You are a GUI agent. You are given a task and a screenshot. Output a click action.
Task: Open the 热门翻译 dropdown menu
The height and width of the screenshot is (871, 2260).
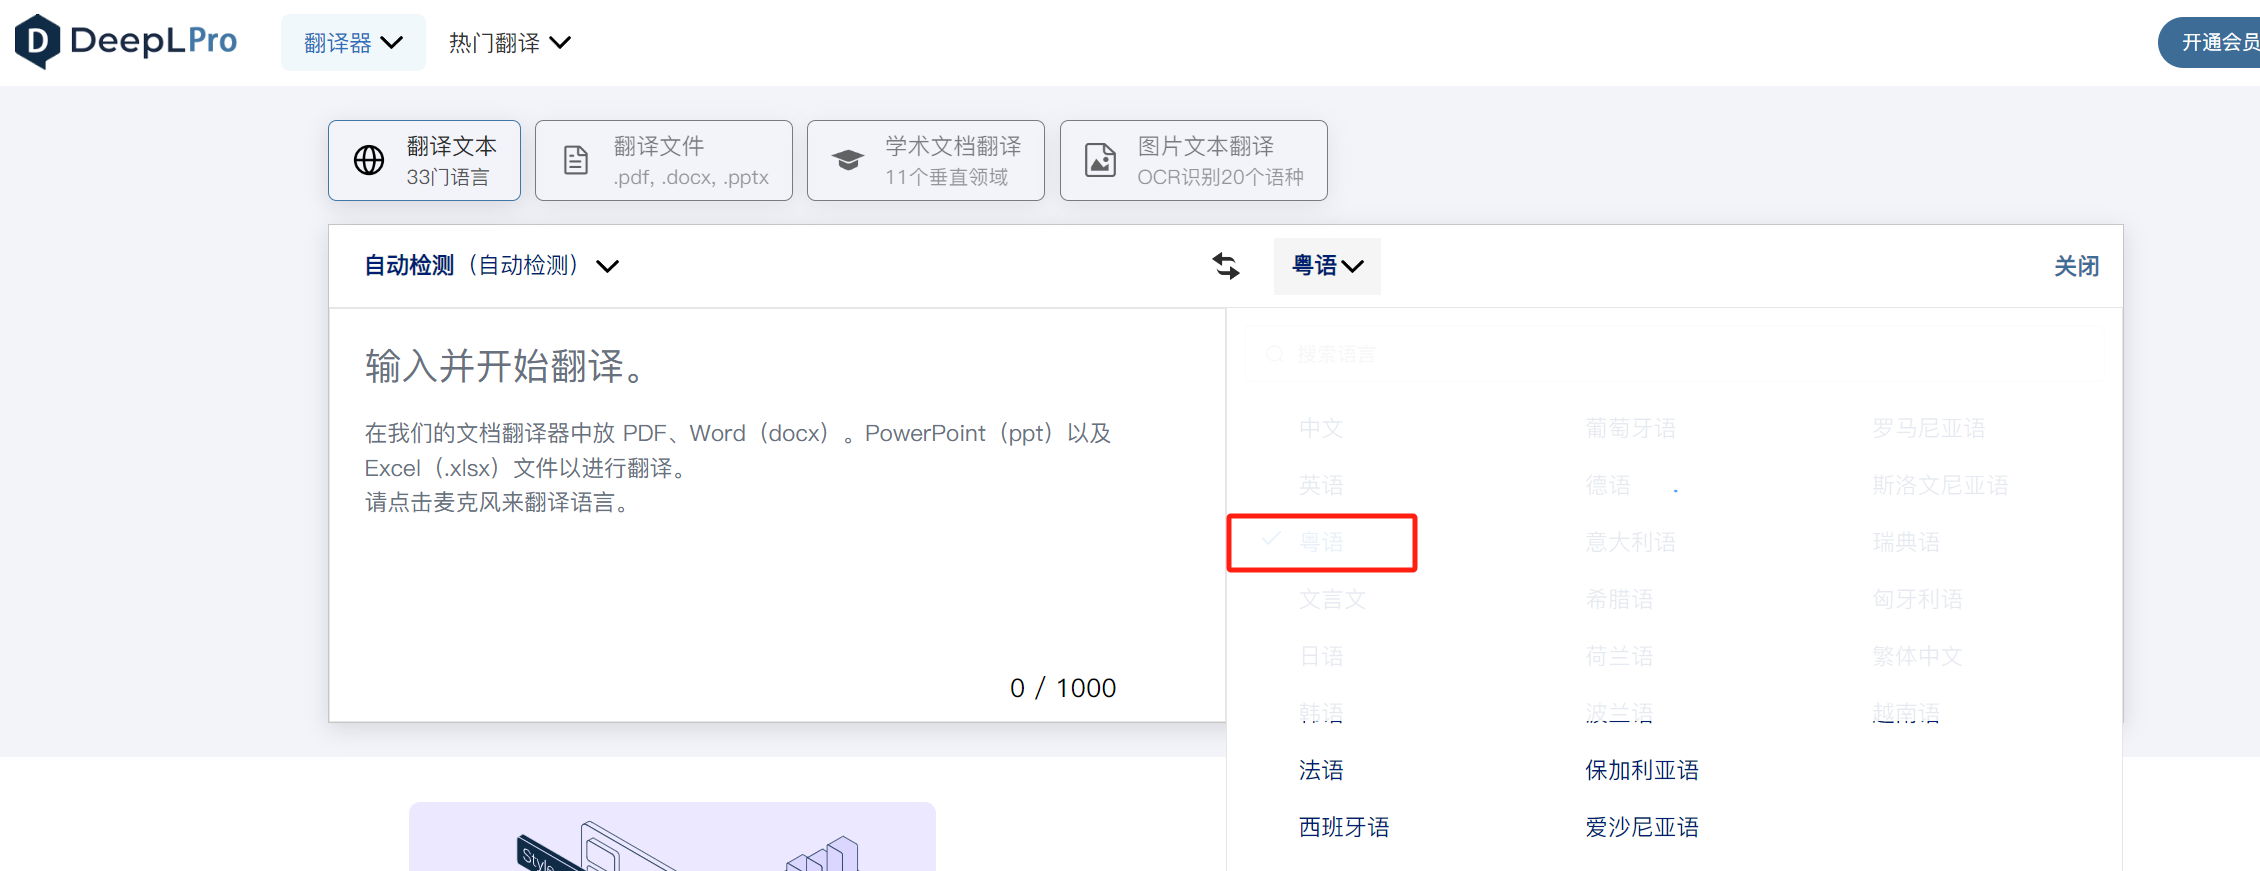[x=510, y=43]
